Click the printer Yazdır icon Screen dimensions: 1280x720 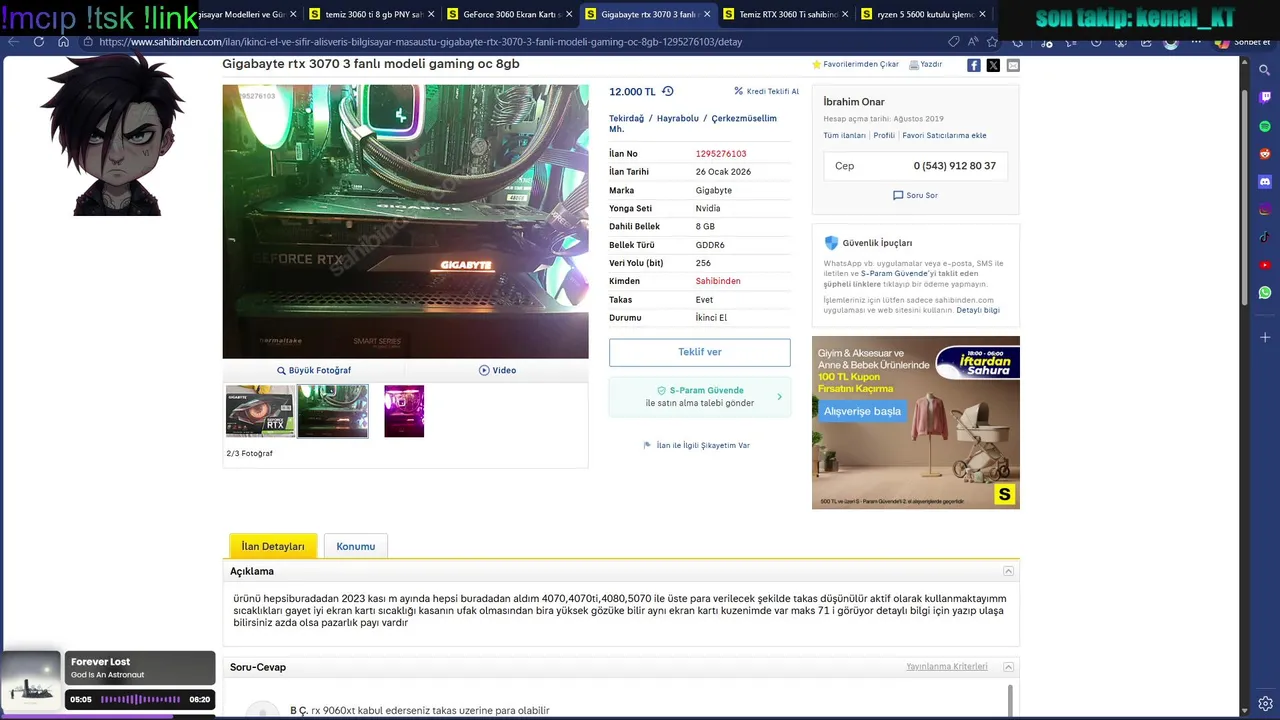pyautogui.click(x=913, y=64)
